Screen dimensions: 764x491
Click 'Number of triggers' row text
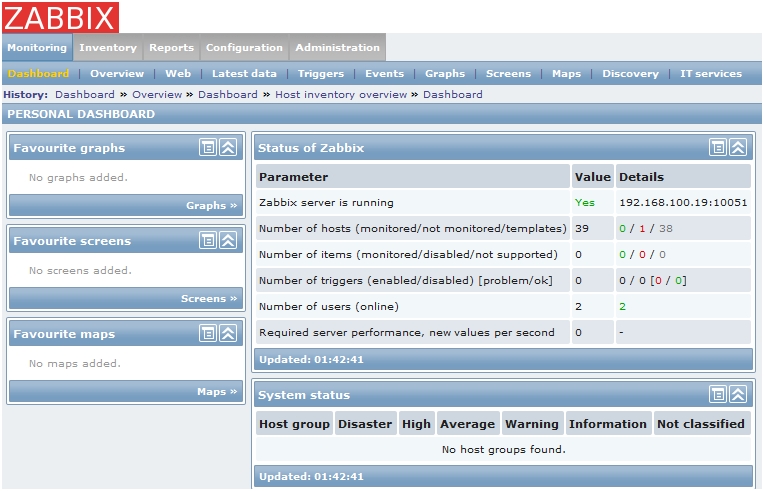click(x=406, y=281)
